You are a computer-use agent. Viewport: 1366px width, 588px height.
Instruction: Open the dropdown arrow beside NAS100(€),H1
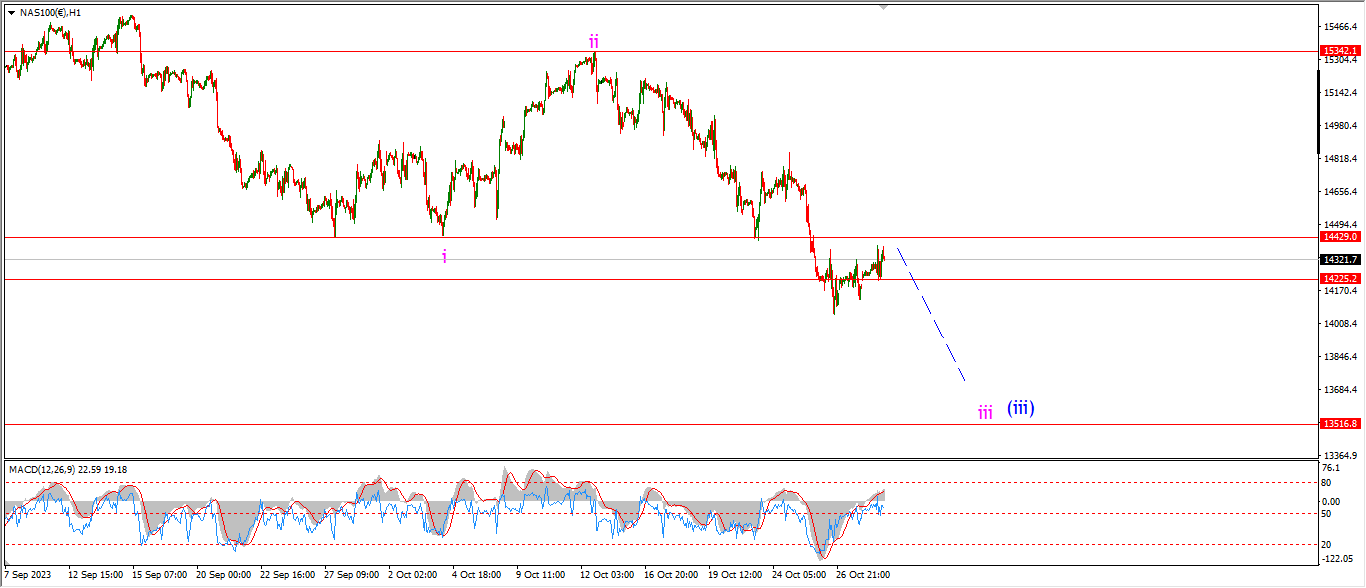click(x=11, y=12)
